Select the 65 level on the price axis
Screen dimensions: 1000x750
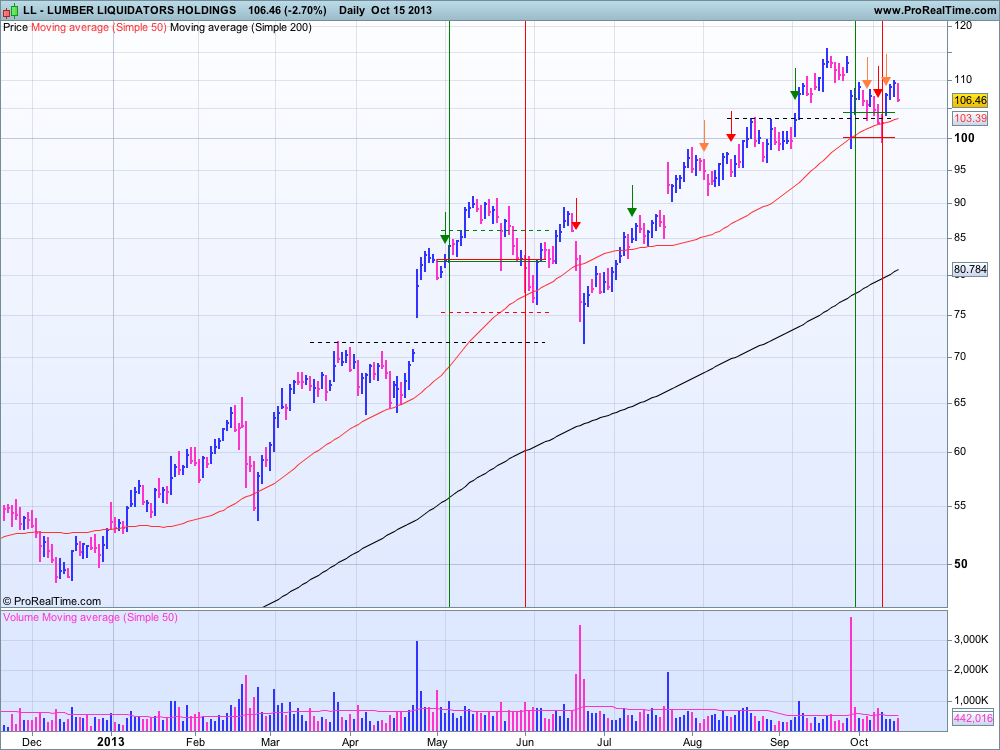pyautogui.click(x=961, y=402)
